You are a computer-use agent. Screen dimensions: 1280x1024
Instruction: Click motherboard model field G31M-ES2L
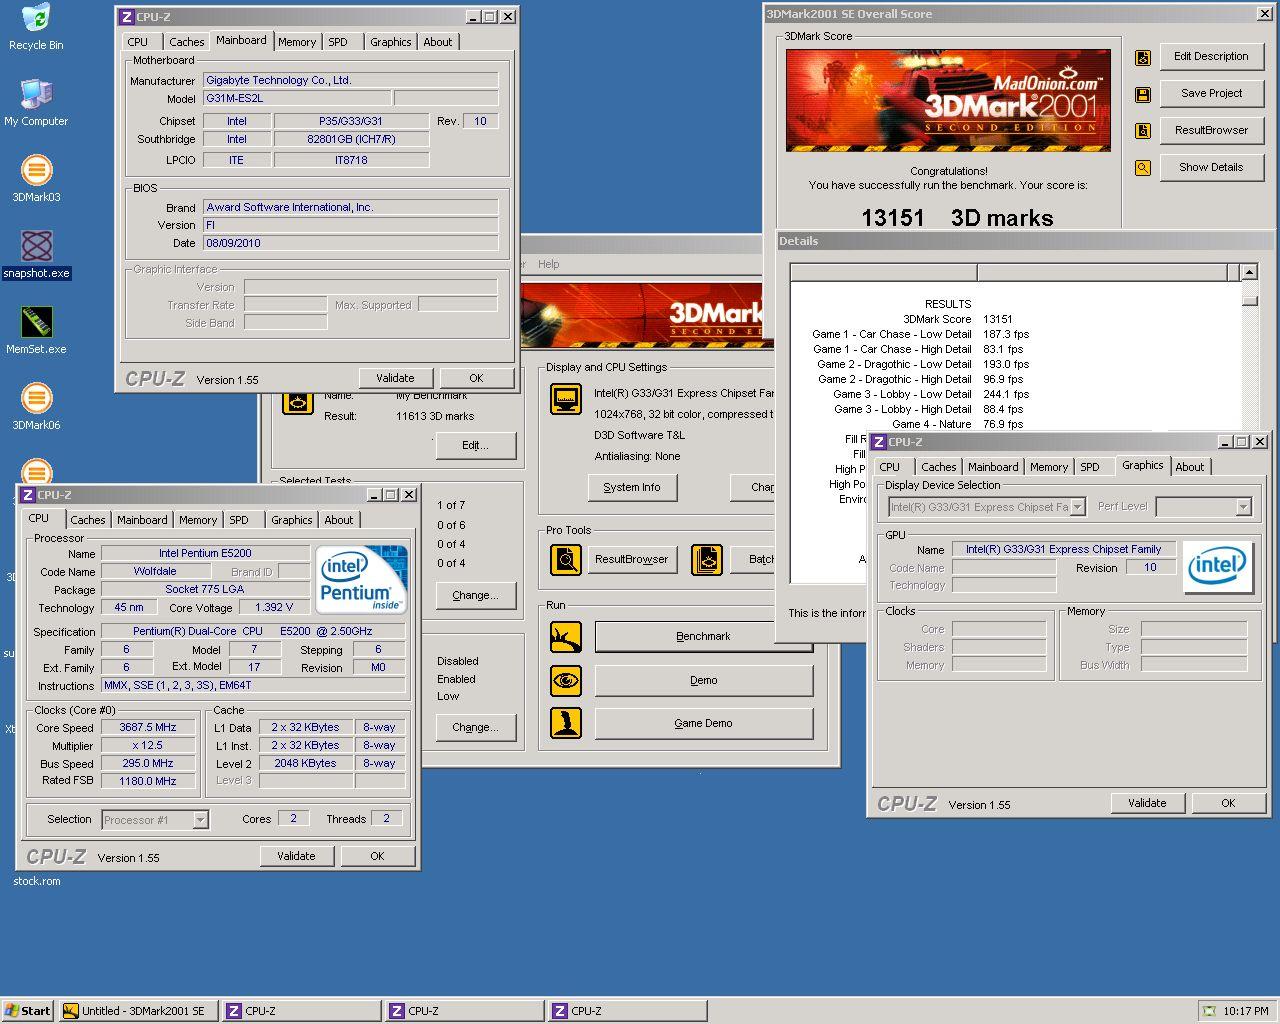(296, 99)
